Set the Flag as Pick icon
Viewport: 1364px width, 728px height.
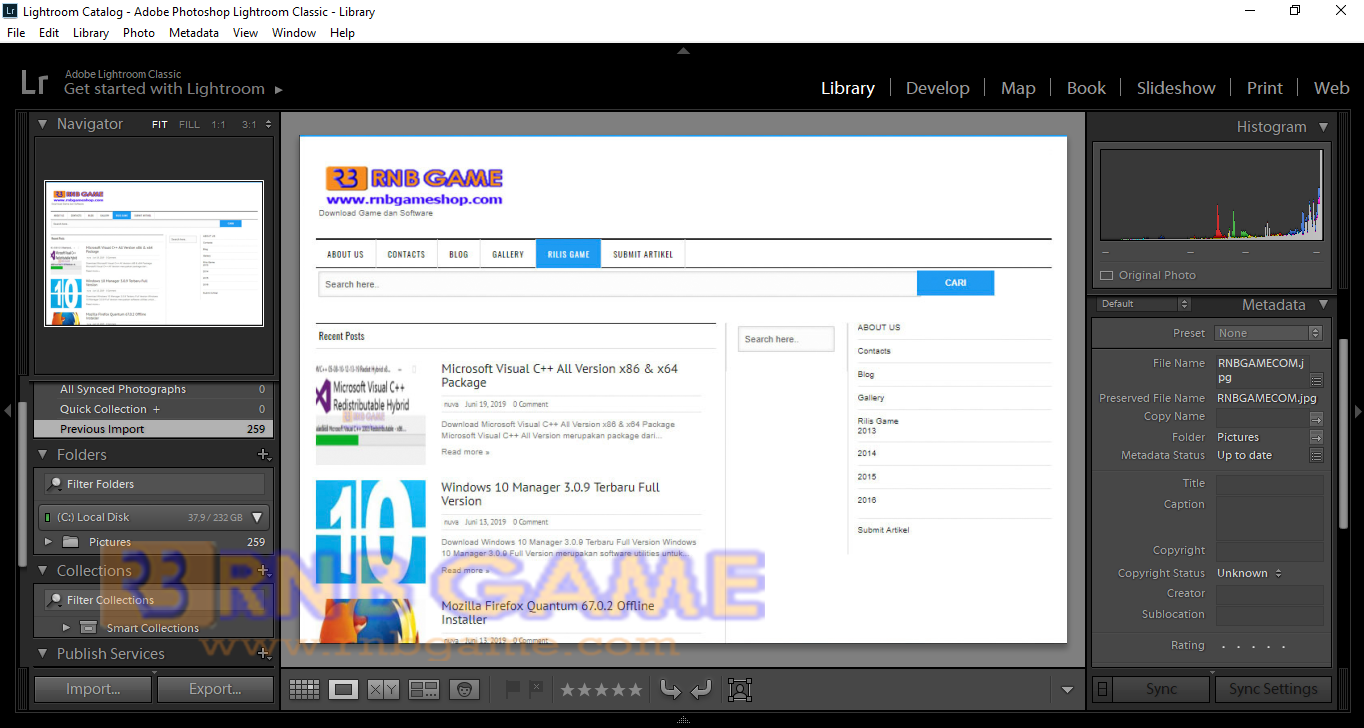(x=513, y=688)
